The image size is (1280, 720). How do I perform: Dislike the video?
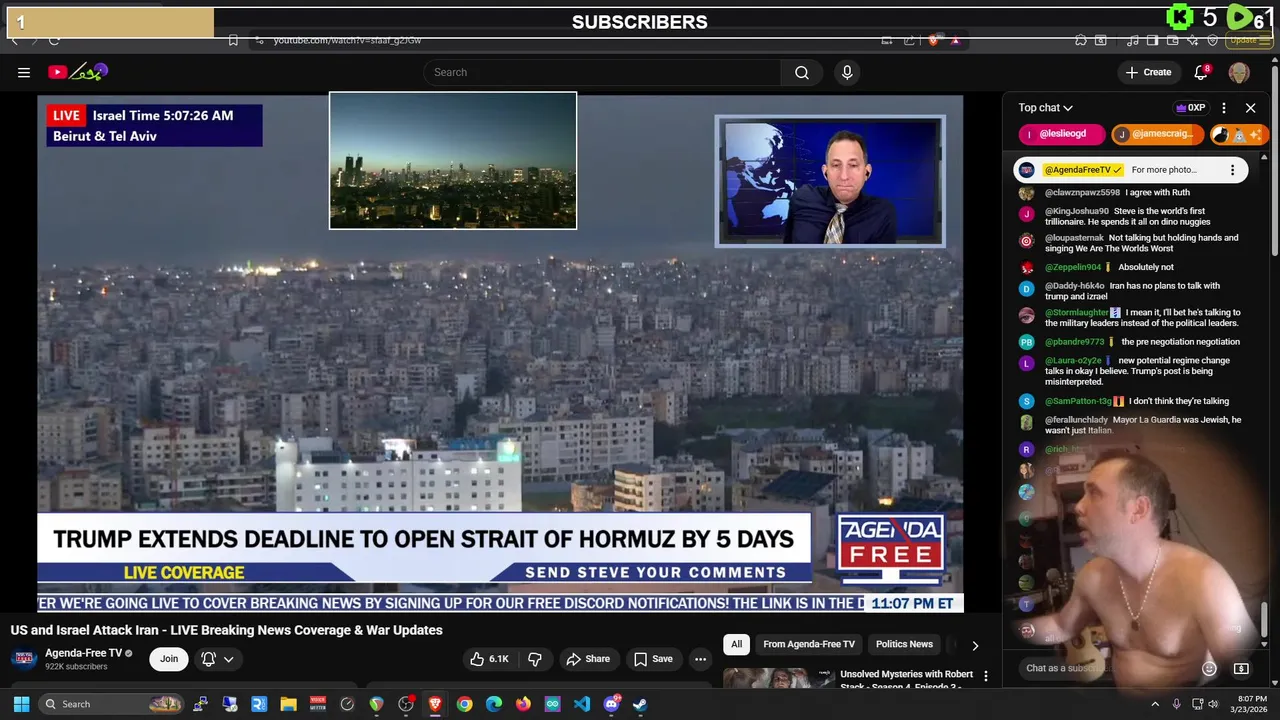pyautogui.click(x=535, y=659)
